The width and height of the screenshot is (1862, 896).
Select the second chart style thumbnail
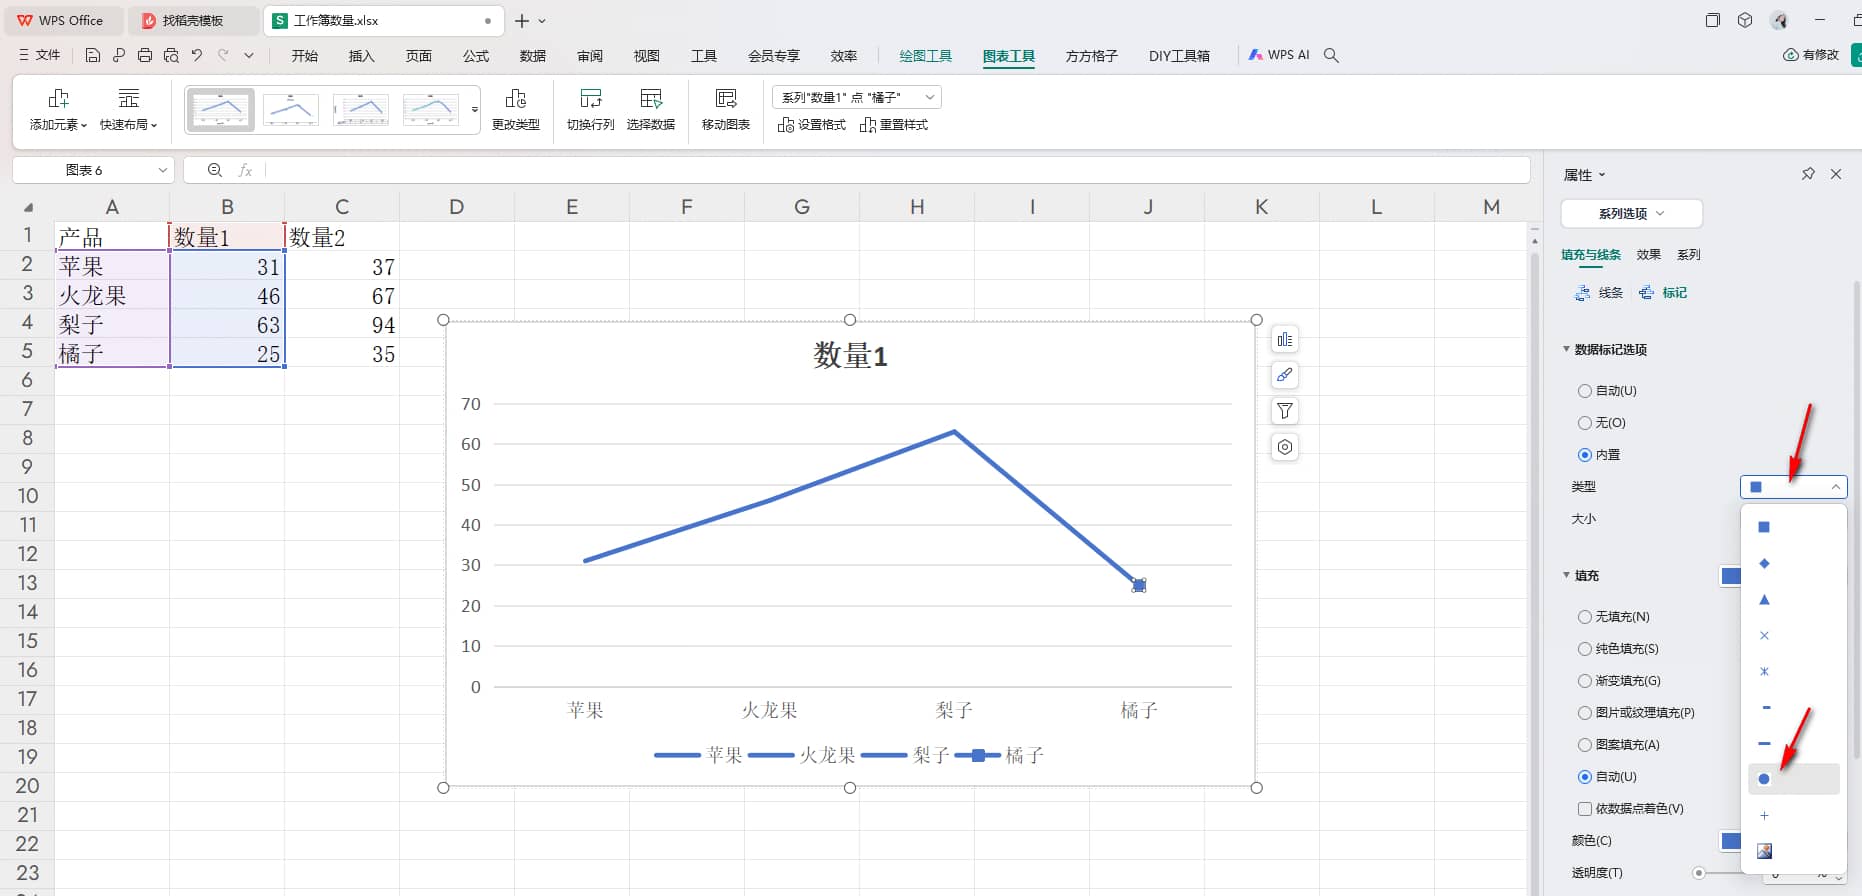click(291, 110)
